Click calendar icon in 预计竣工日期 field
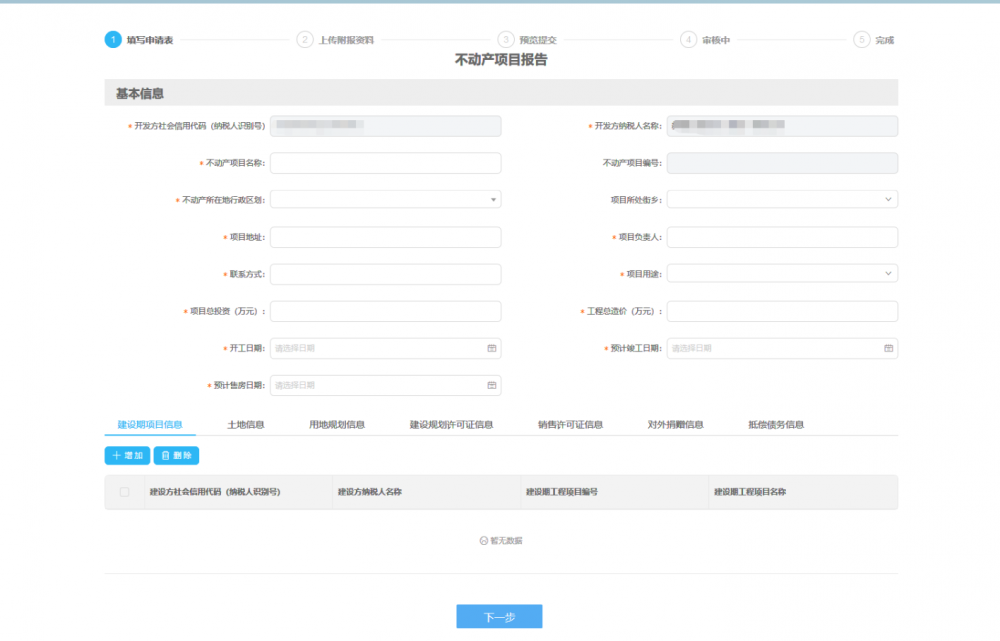This screenshot has width=1000, height=641. (x=888, y=348)
